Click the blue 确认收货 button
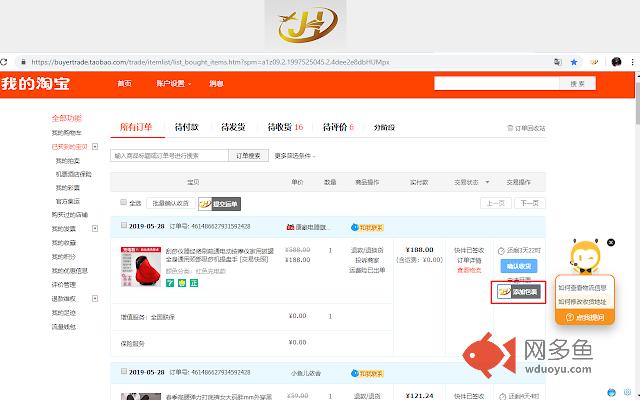Screen dimensions: 640x400 coord(519,266)
